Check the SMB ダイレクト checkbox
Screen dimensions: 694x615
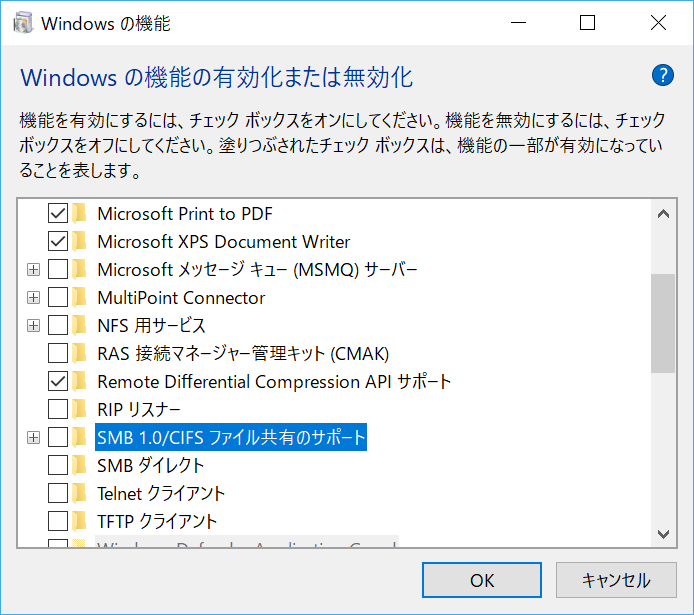coord(58,465)
